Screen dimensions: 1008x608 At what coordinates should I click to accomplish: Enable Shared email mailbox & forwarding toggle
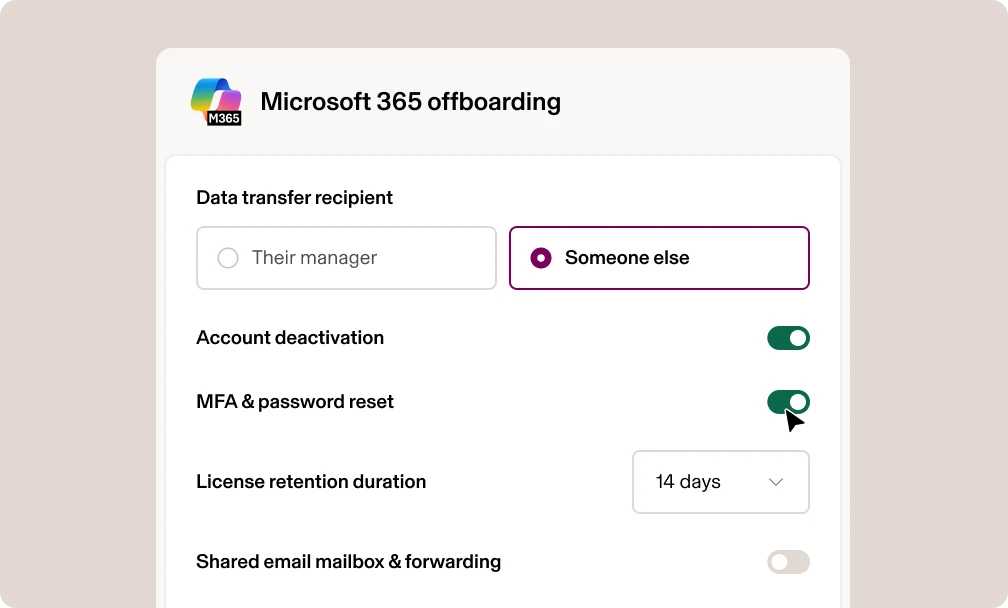[788, 562]
